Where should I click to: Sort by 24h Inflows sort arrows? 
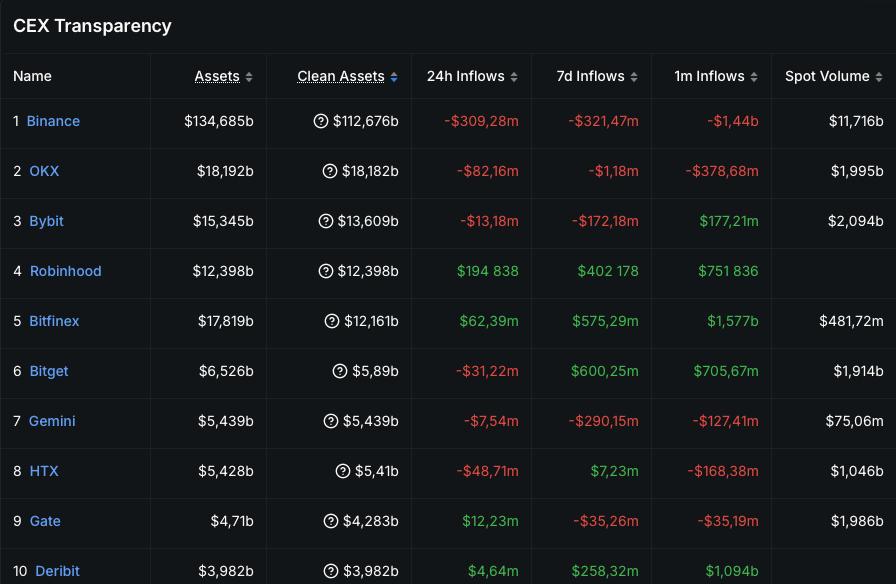514,77
